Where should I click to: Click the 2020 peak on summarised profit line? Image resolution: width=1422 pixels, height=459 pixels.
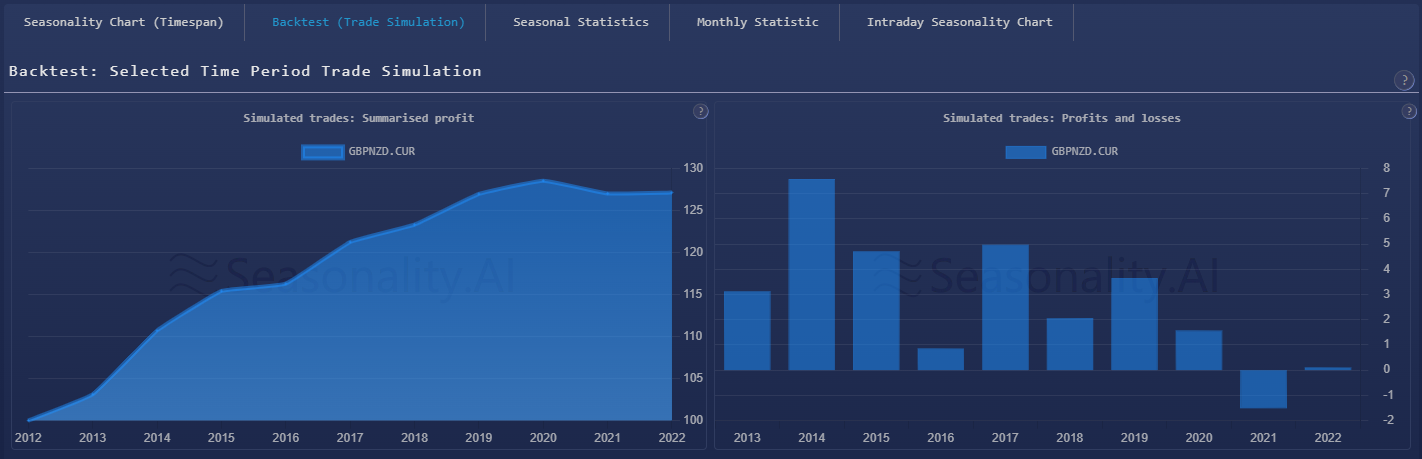click(x=543, y=181)
